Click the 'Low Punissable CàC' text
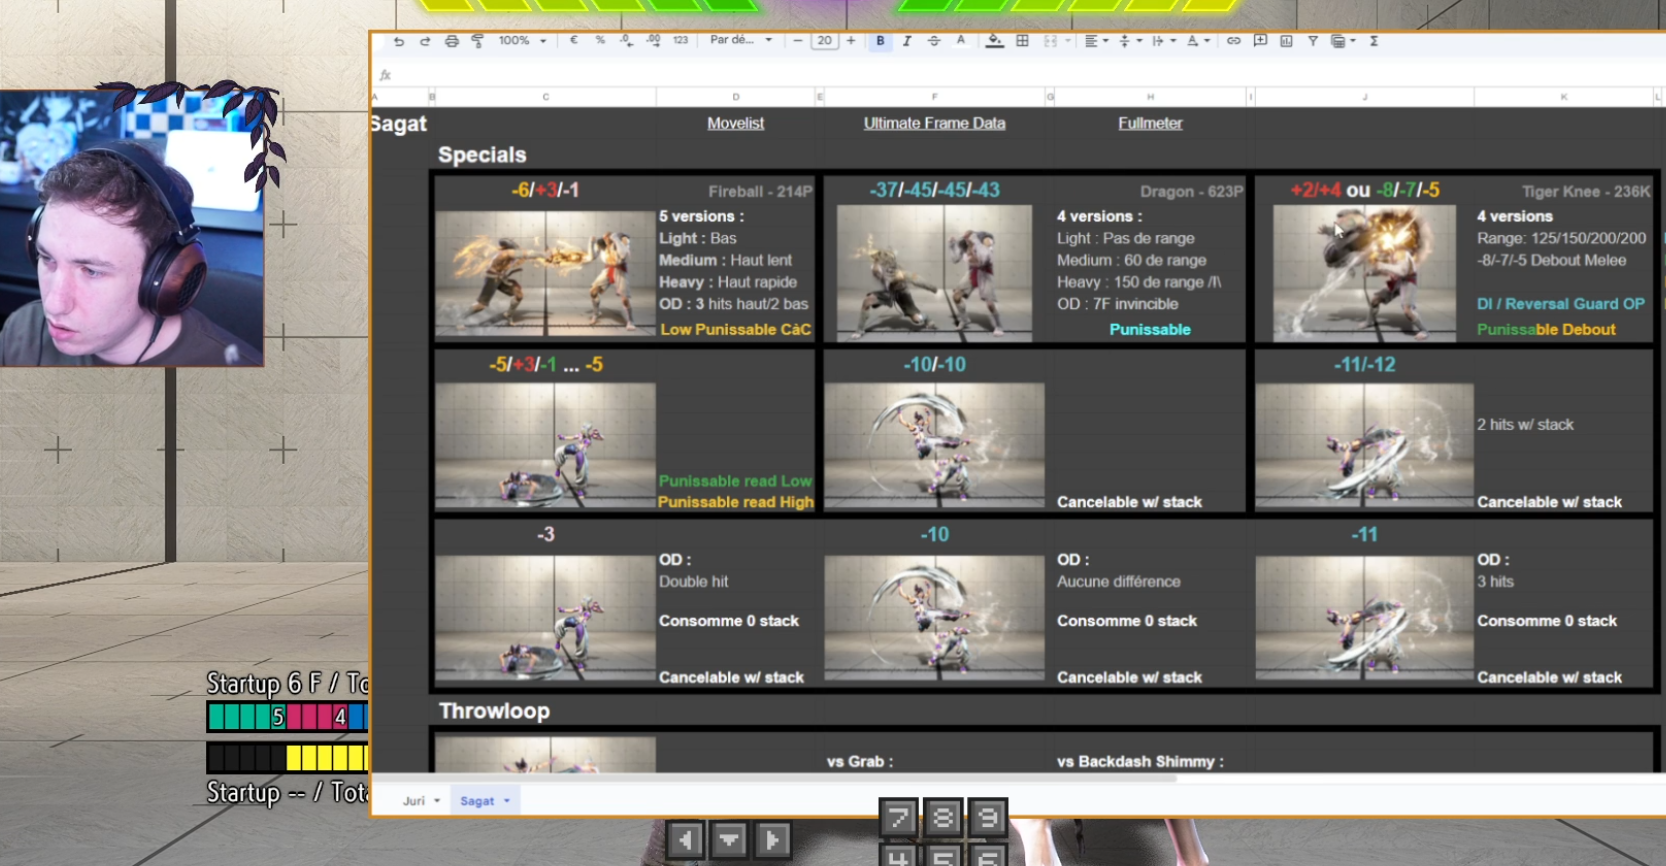Image resolution: width=1666 pixels, height=866 pixels. (735, 329)
